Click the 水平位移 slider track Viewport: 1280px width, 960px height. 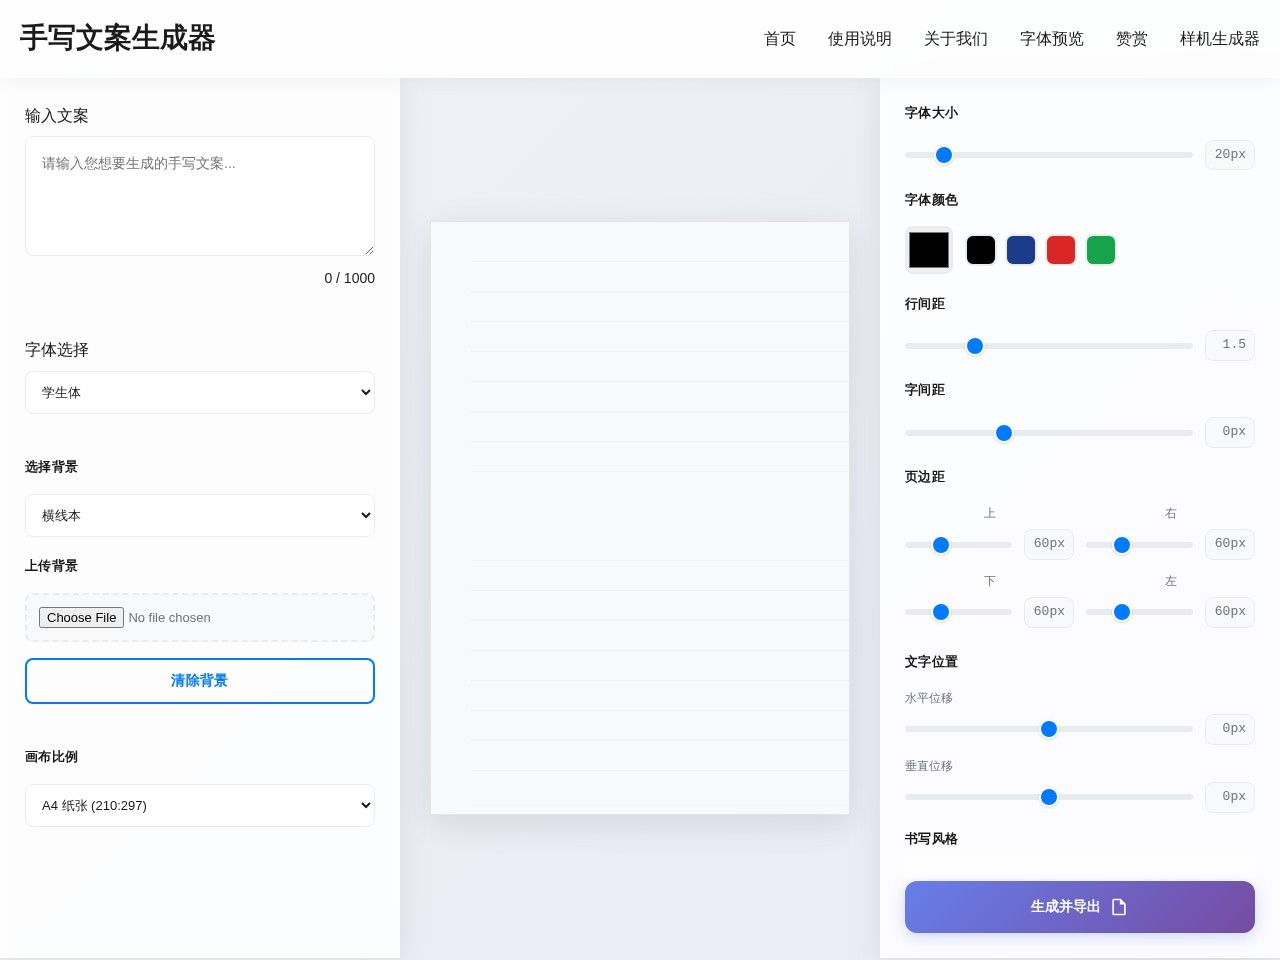[x=1049, y=729]
